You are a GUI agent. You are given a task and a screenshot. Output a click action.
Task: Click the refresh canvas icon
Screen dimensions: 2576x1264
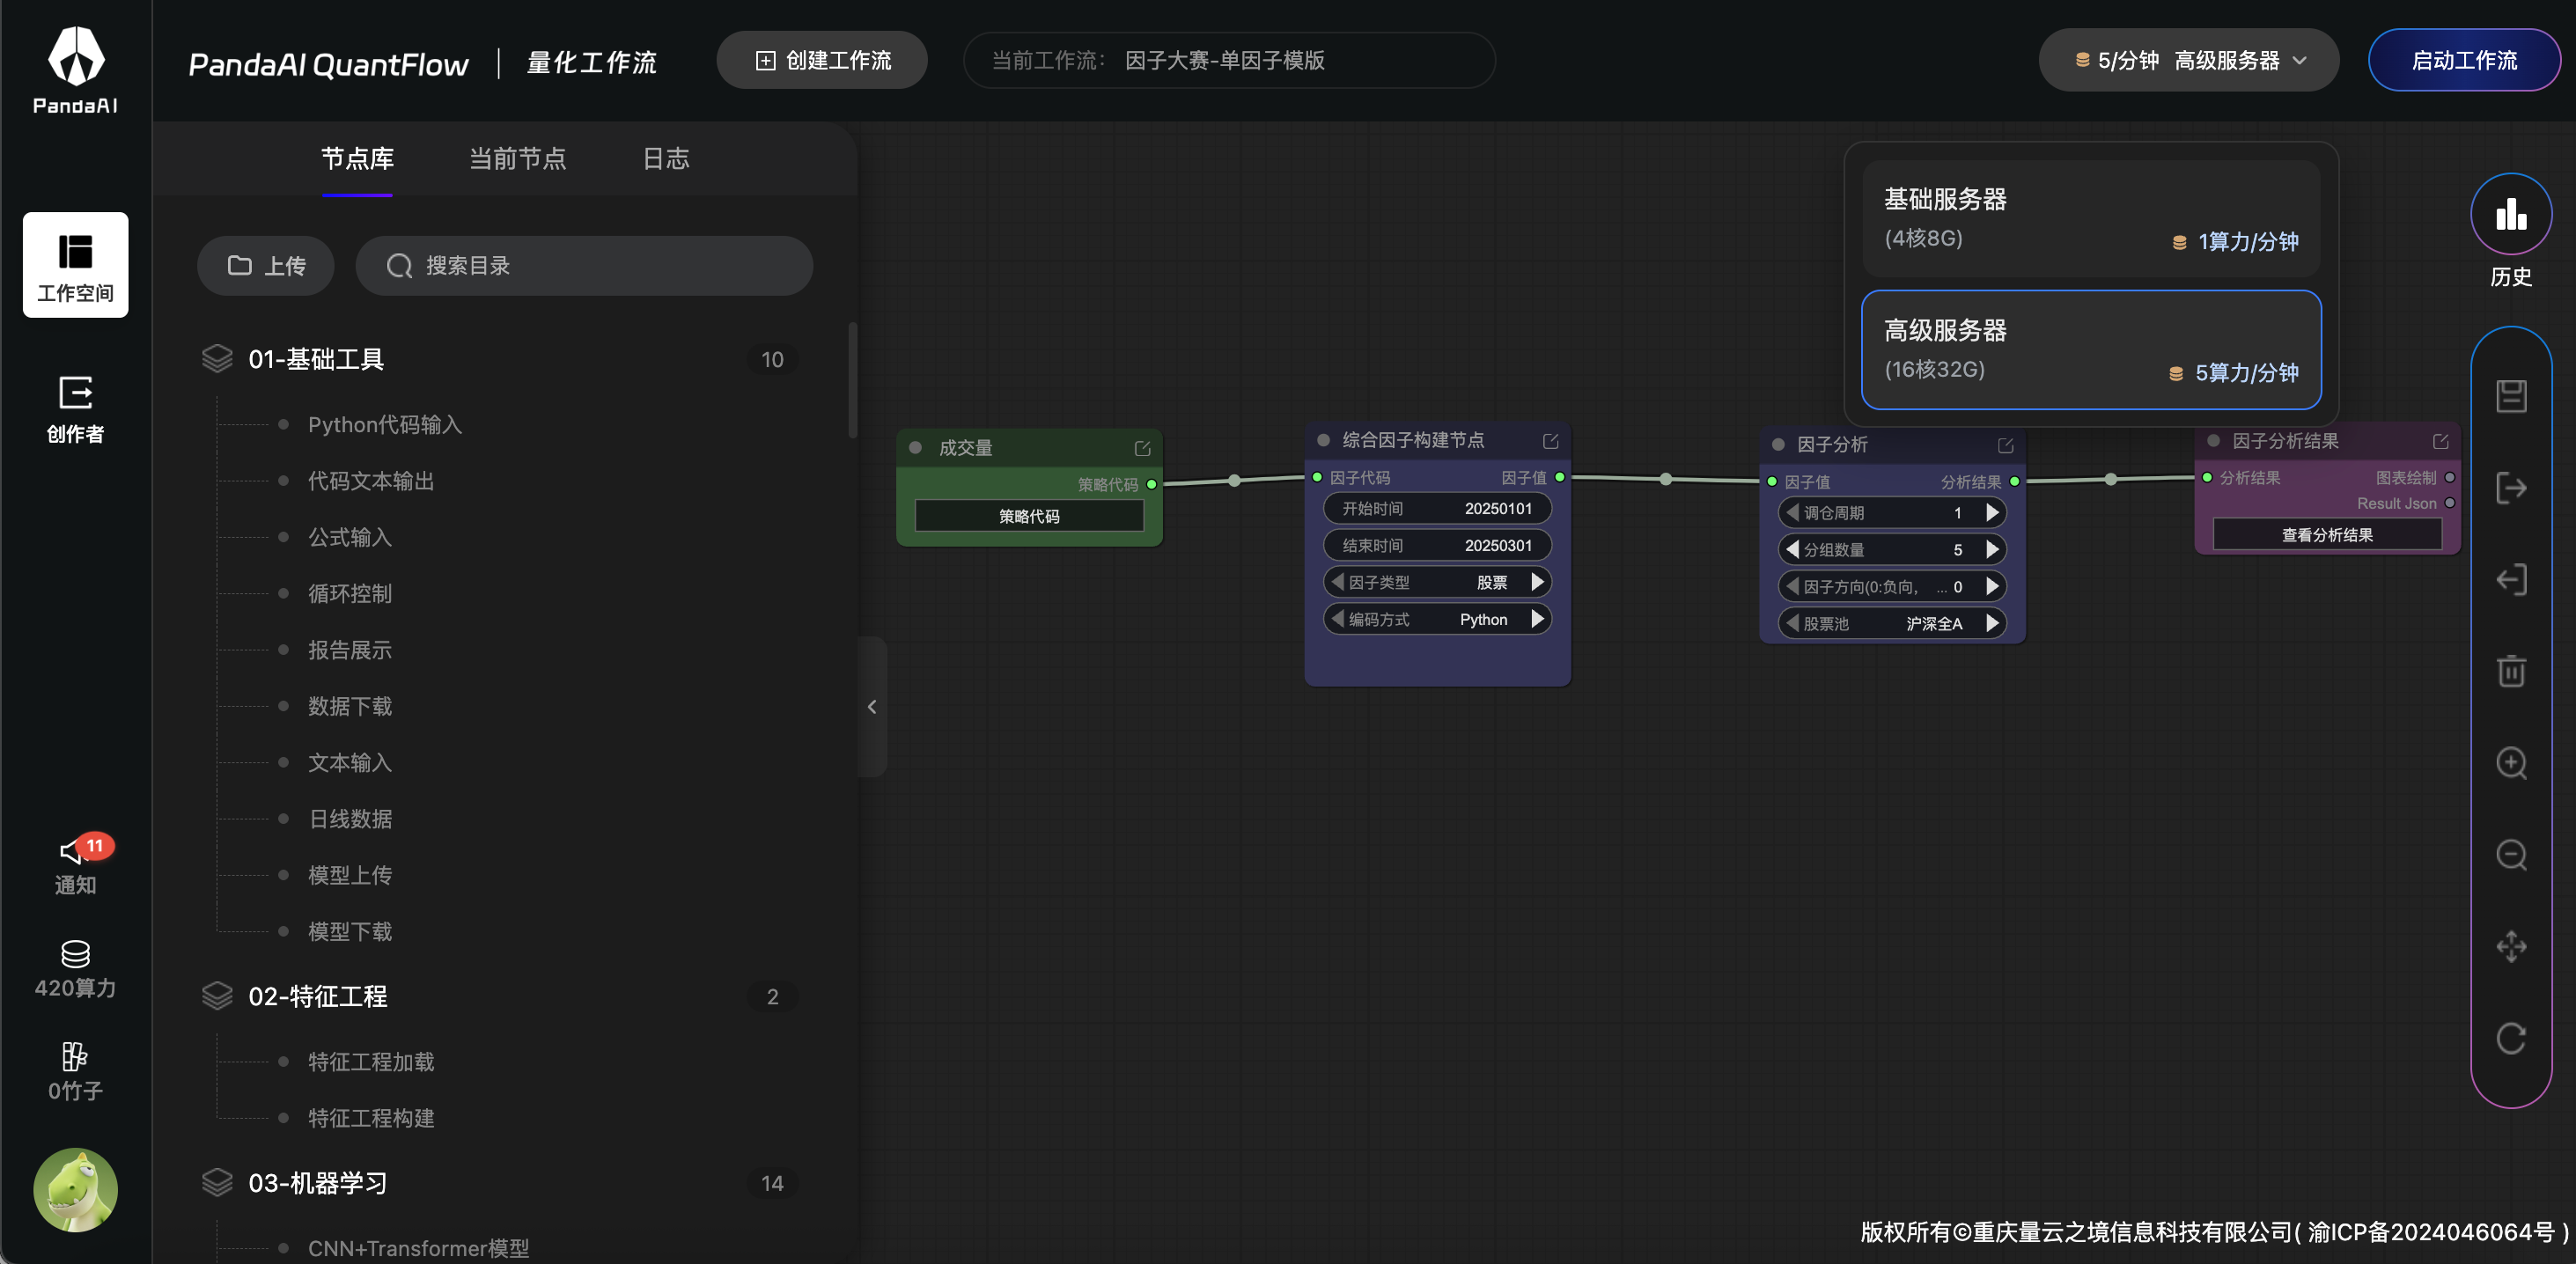pos(2511,1038)
